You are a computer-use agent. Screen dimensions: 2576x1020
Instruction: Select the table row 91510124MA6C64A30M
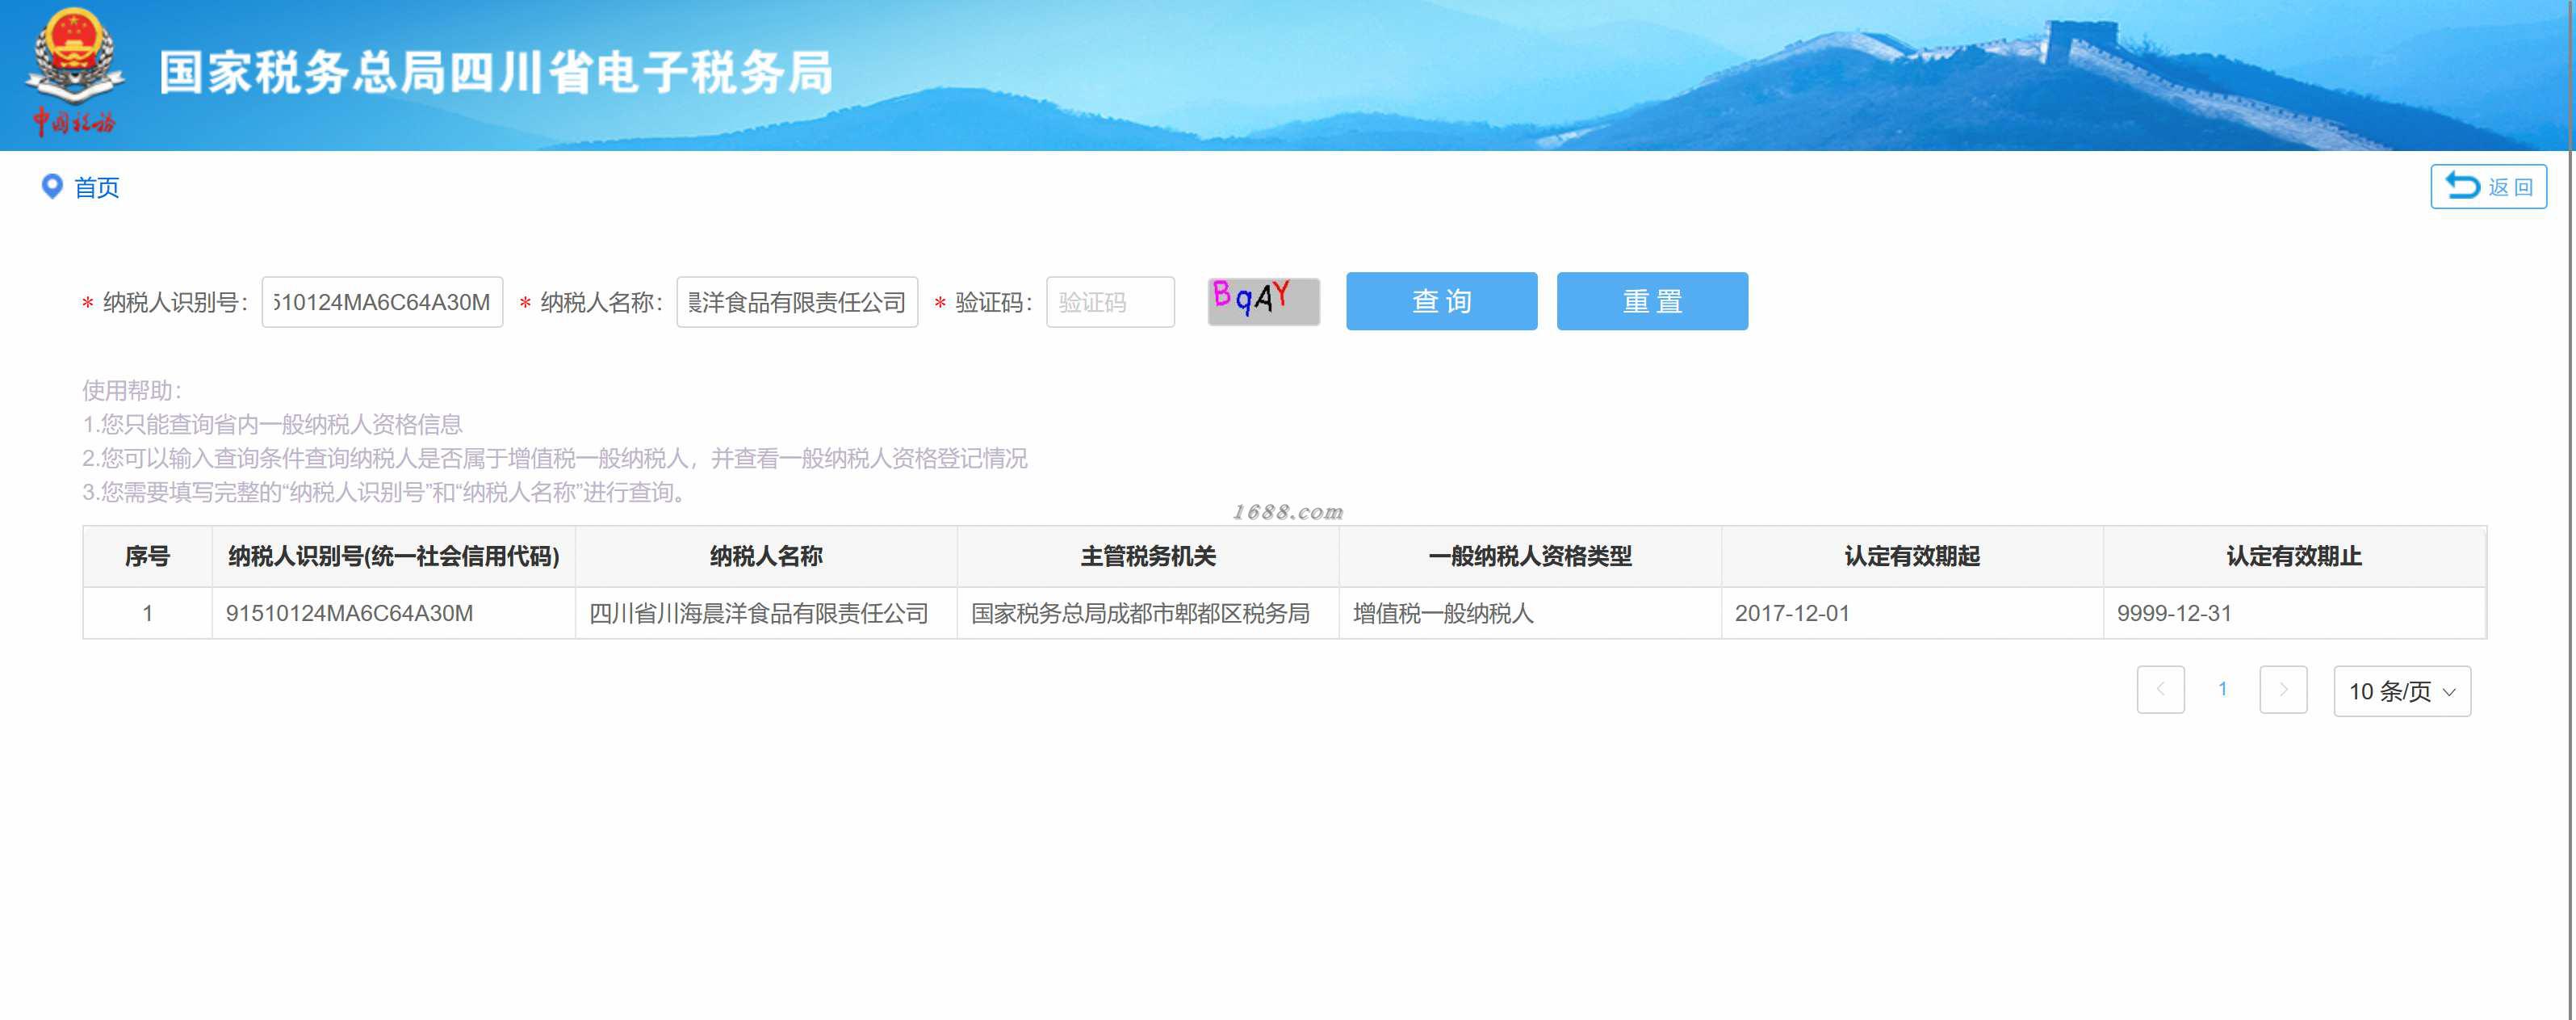click(x=349, y=613)
